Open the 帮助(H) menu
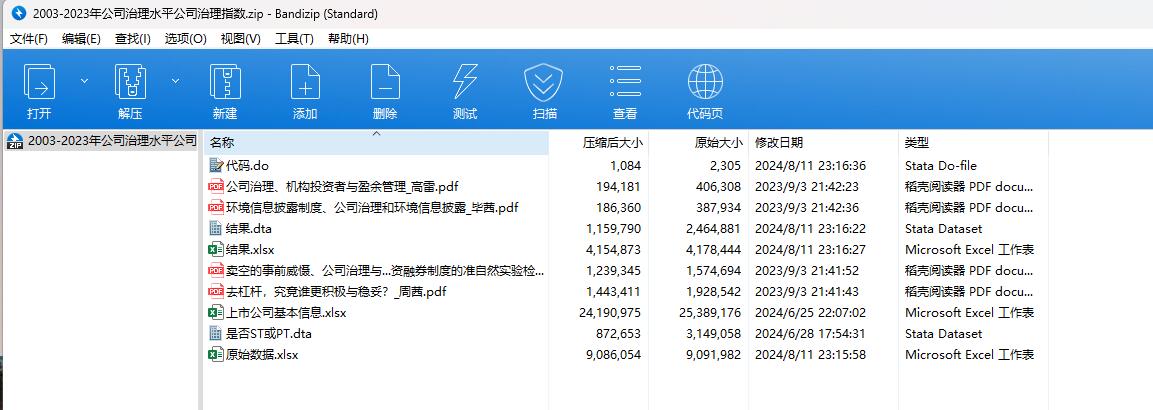This screenshot has width=1153, height=410. pos(349,39)
